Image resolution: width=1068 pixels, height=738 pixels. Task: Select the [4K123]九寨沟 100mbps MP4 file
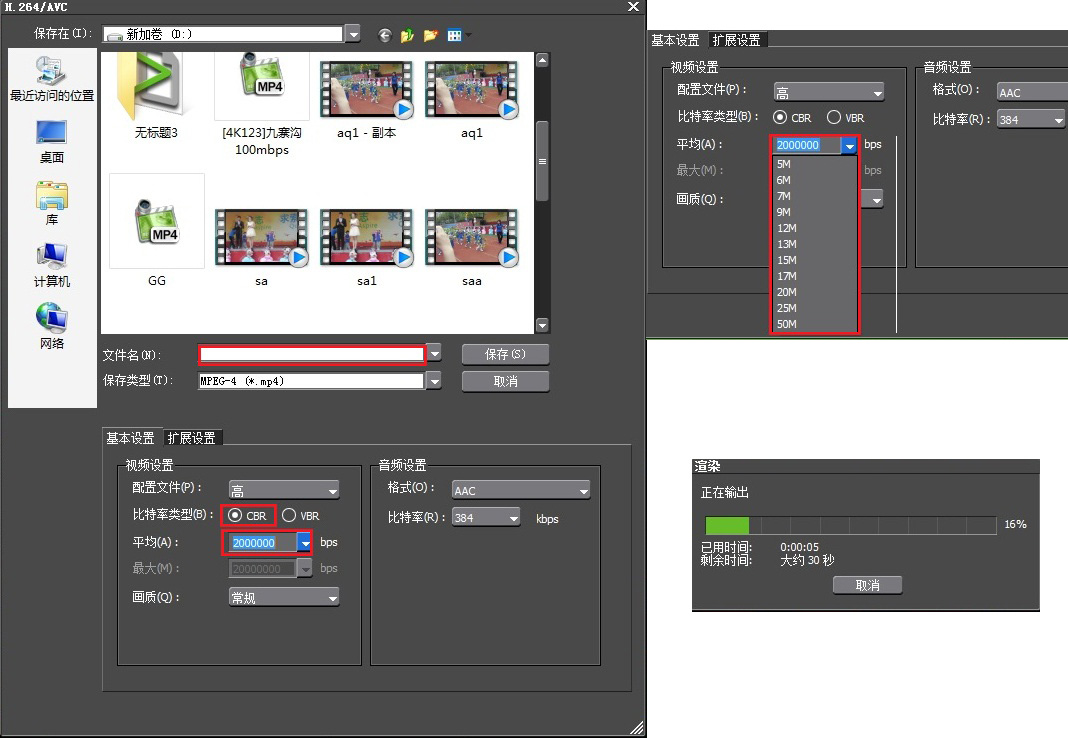pyautogui.click(x=262, y=105)
